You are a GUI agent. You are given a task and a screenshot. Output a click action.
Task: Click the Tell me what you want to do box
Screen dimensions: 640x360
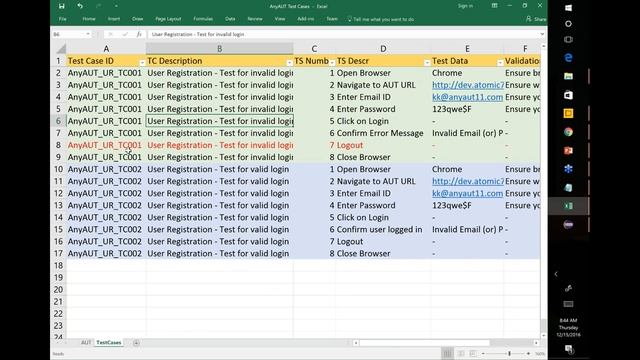(x=381, y=19)
